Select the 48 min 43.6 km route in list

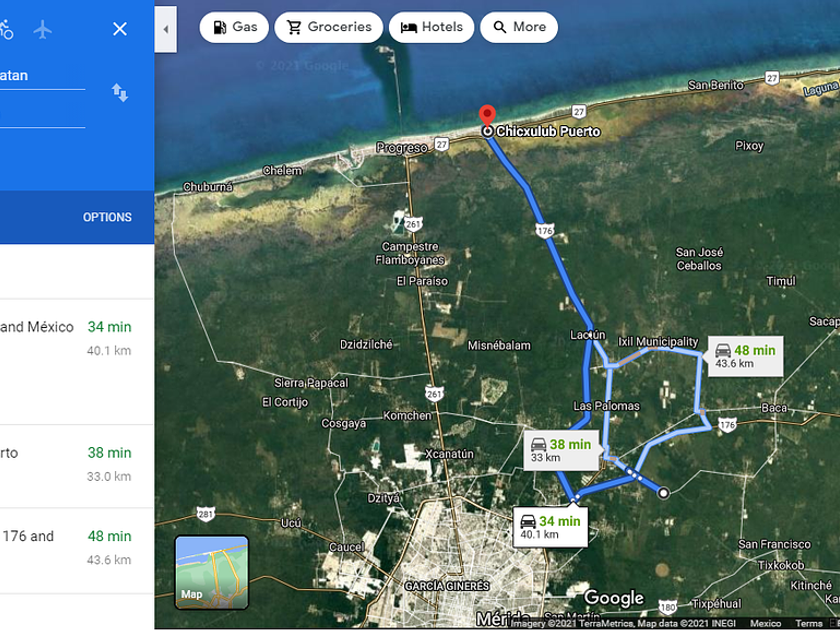(77, 550)
